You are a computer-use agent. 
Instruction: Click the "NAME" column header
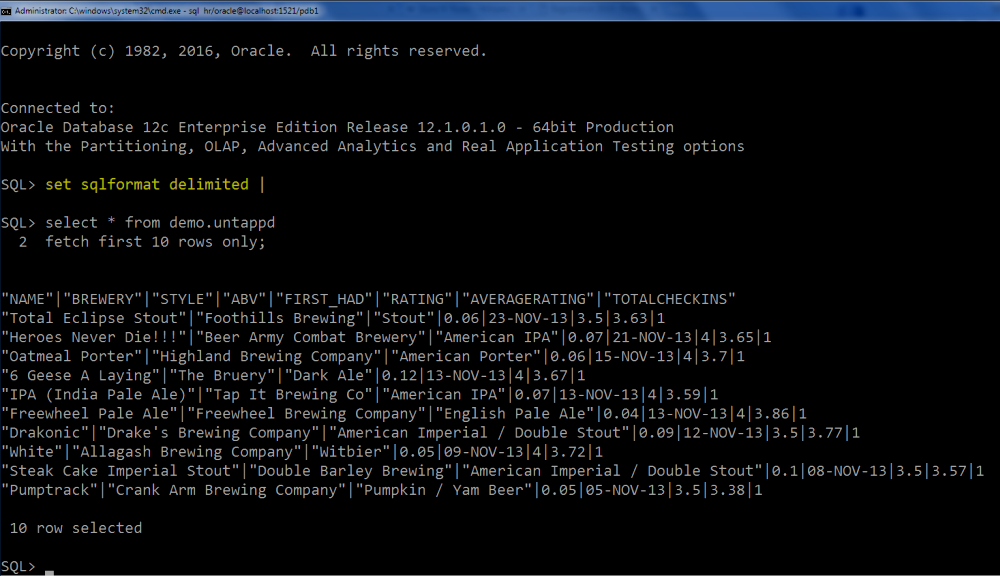tap(27, 299)
